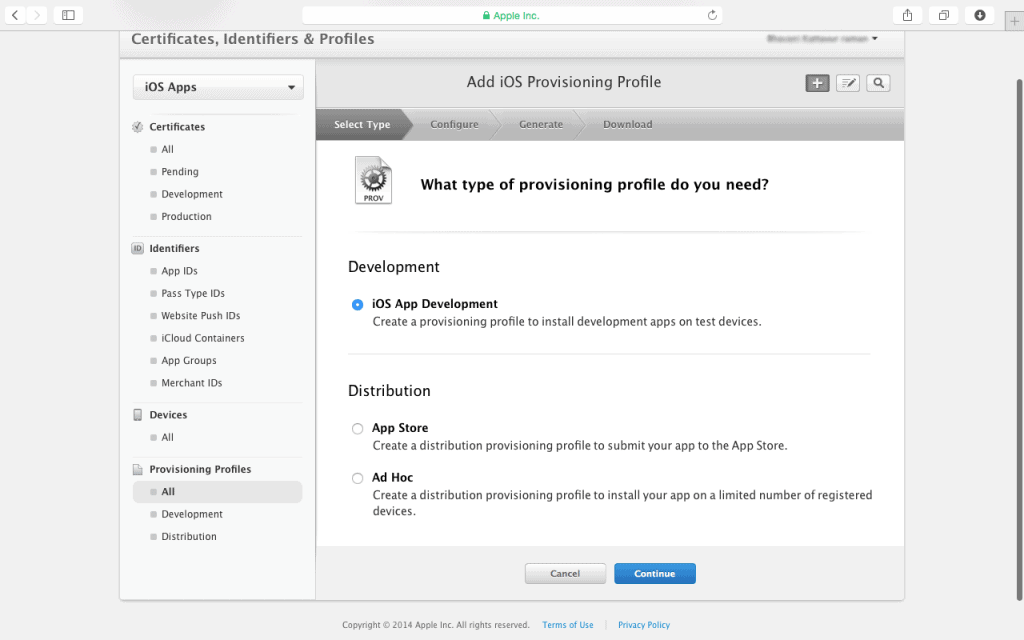Click the page vertical scrollbar
This screenshot has width=1024, height=640.
point(1019,340)
